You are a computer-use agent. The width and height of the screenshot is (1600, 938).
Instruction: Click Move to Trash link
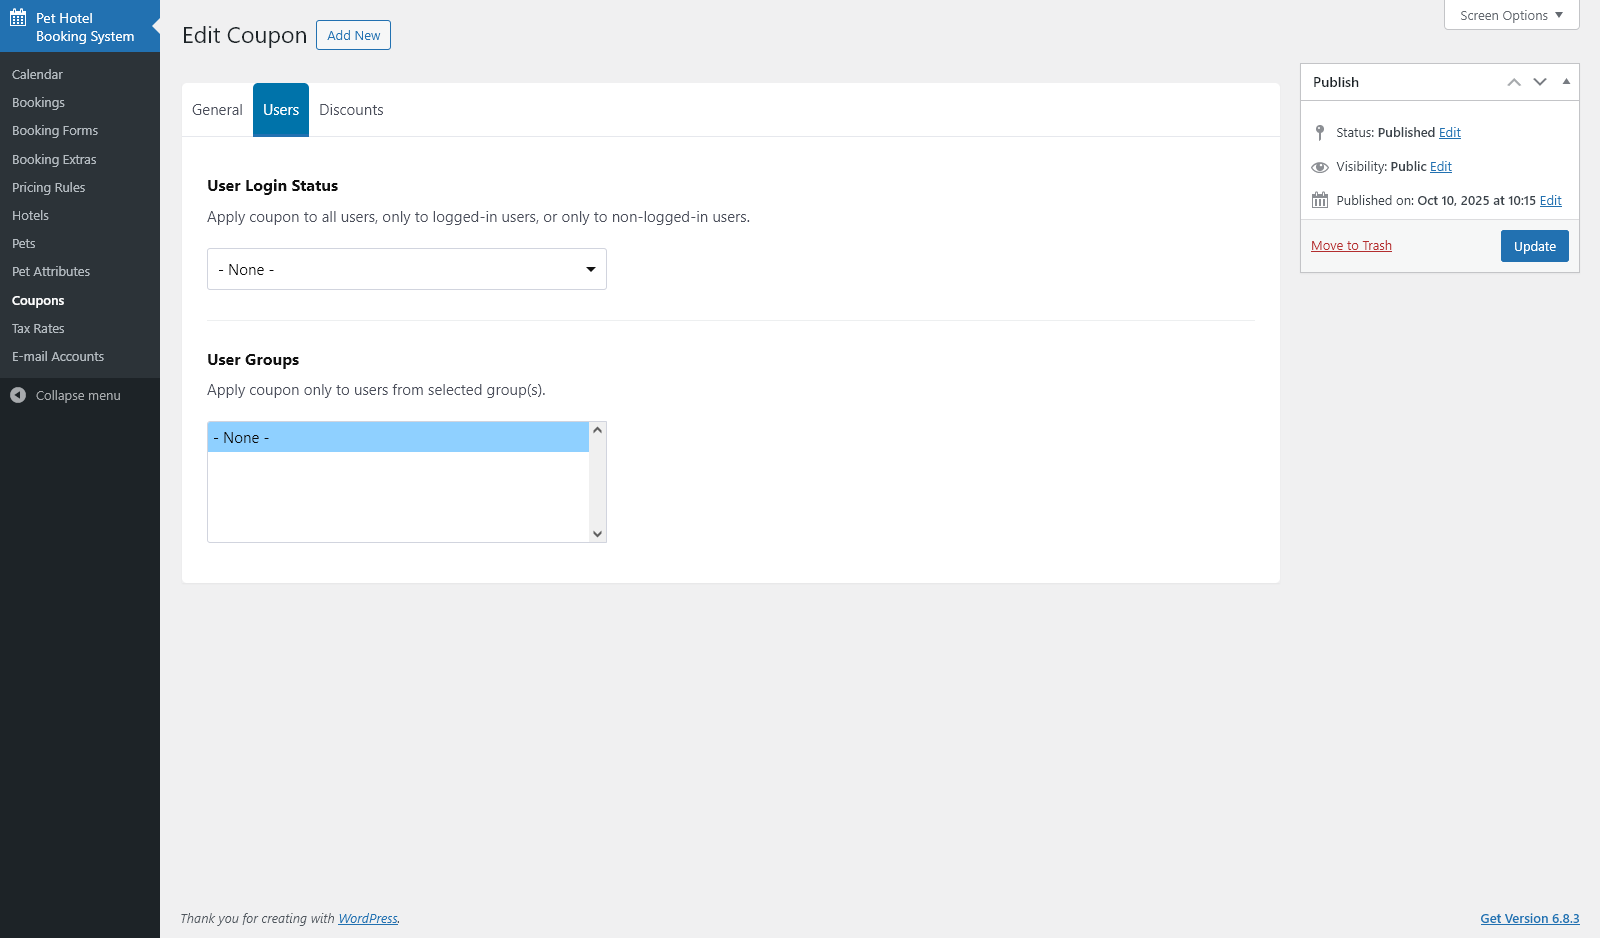[1351, 246]
